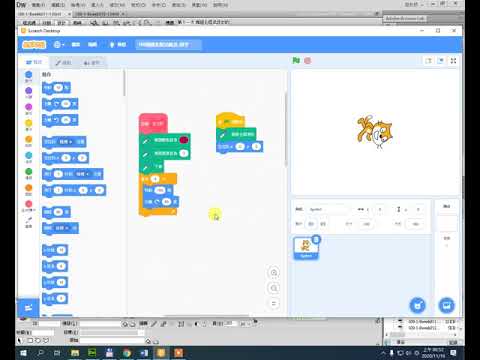This screenshot has width=480, height=360.
Task: Switch to the Sounds tab
Action: click(92, 63)
